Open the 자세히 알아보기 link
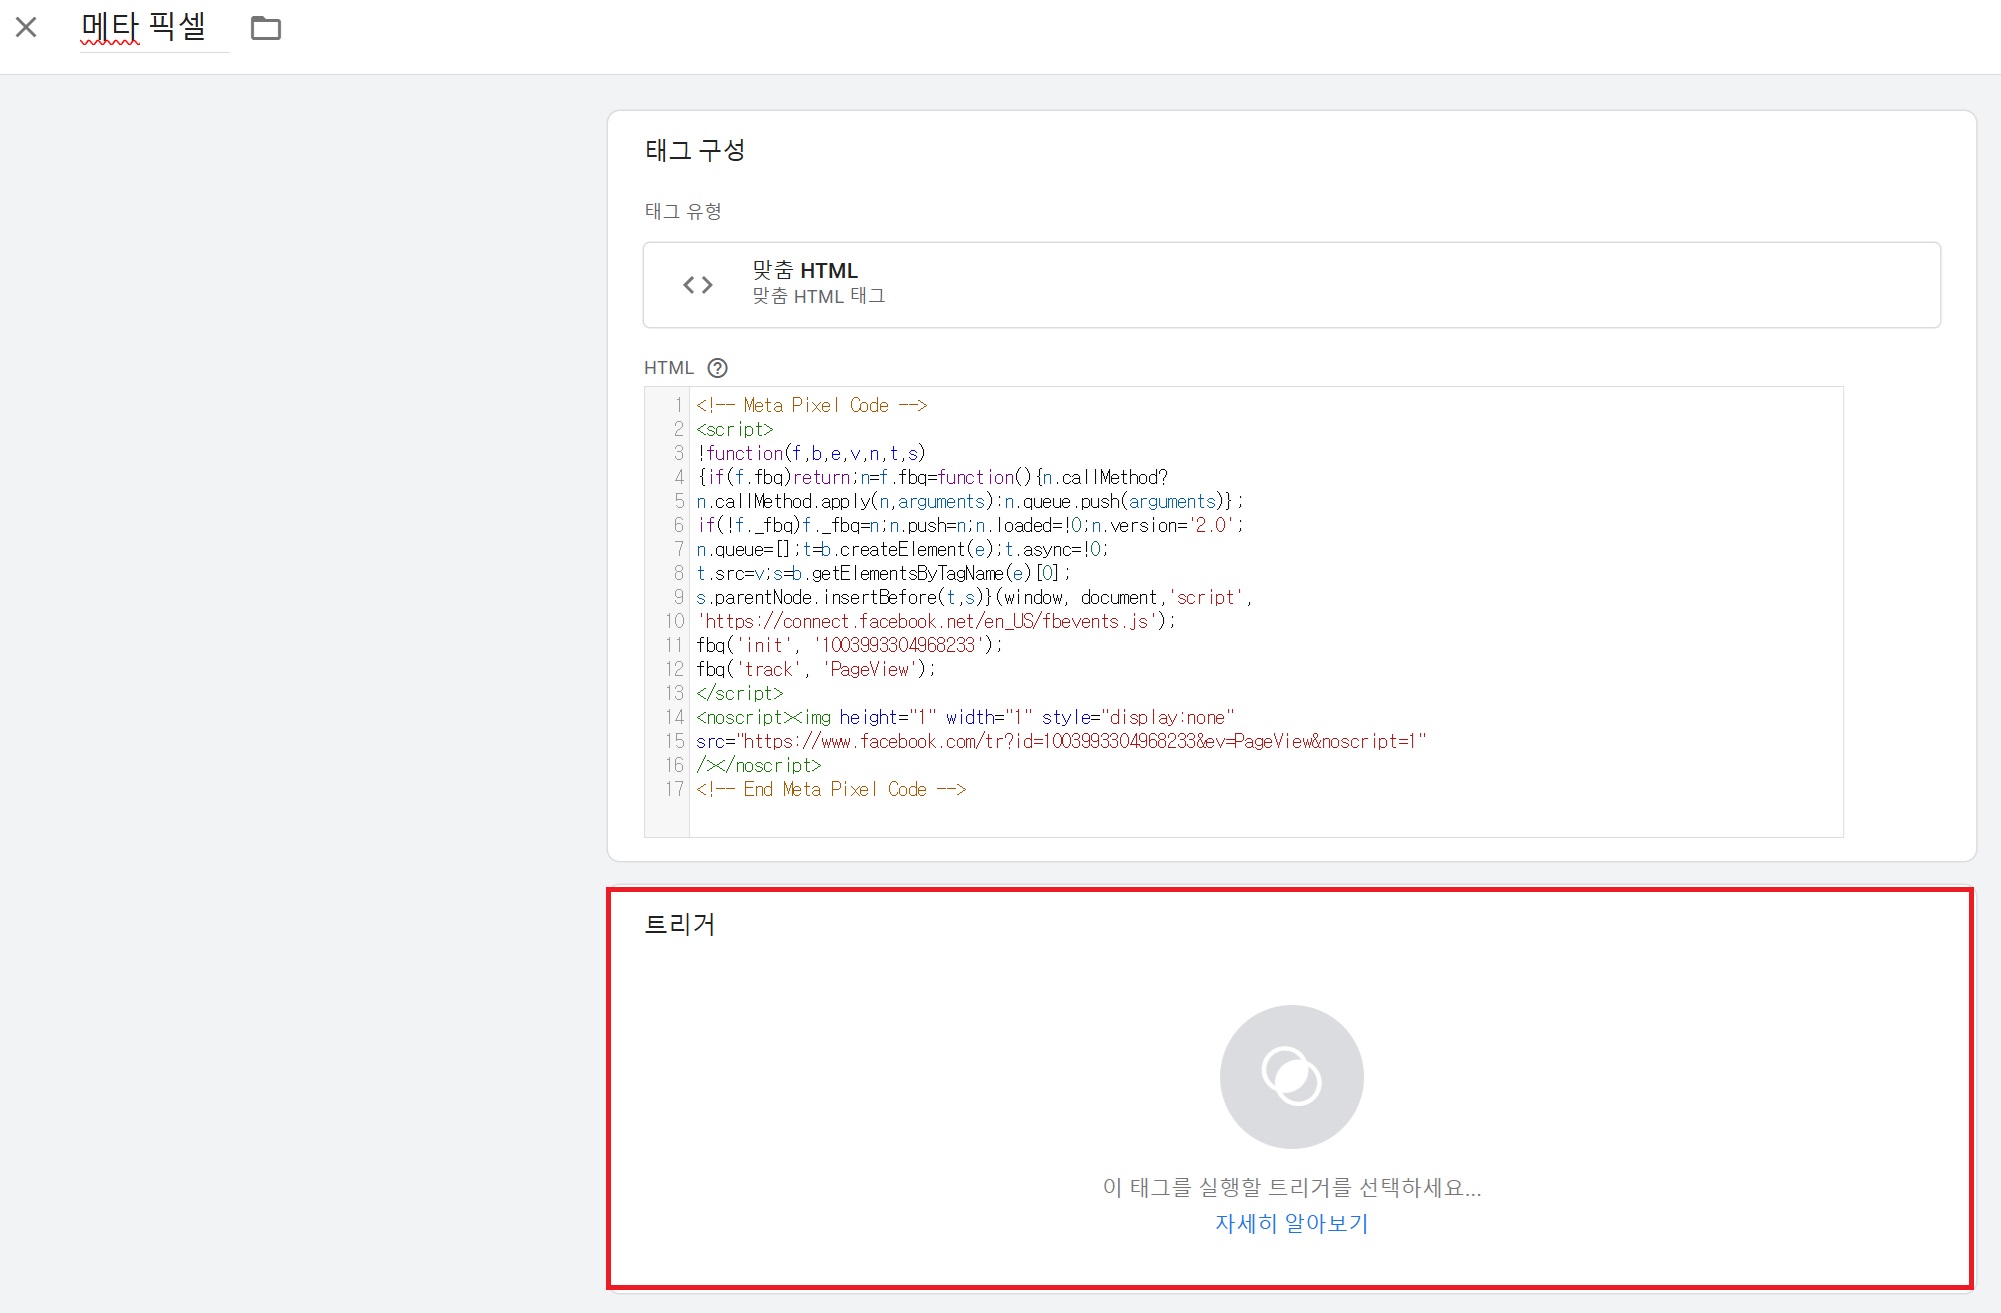Image resolution: width=2001 pixels, height=1313 pixels. 1291,1223
